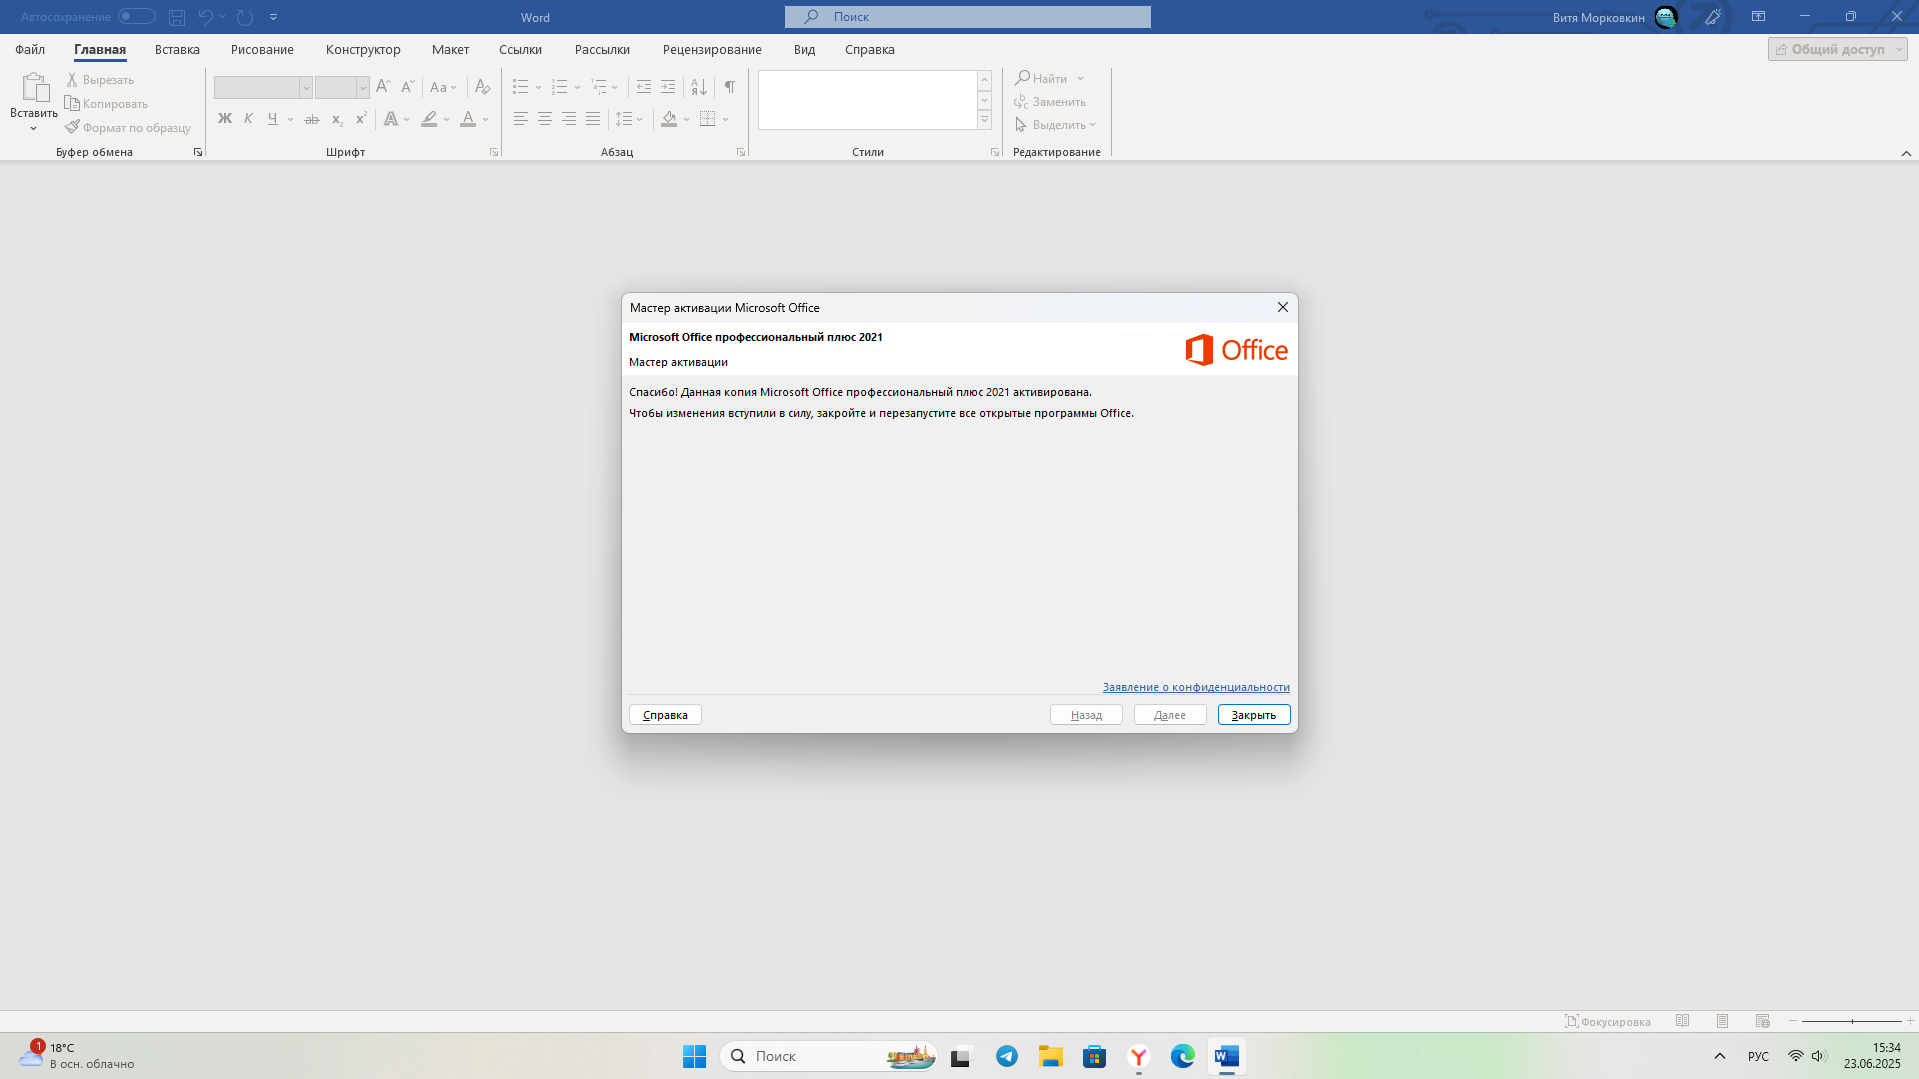The width and height of the screenshot is (1919, 1079).
Task: Open the Рассылки tab
Action: point(602,49)
